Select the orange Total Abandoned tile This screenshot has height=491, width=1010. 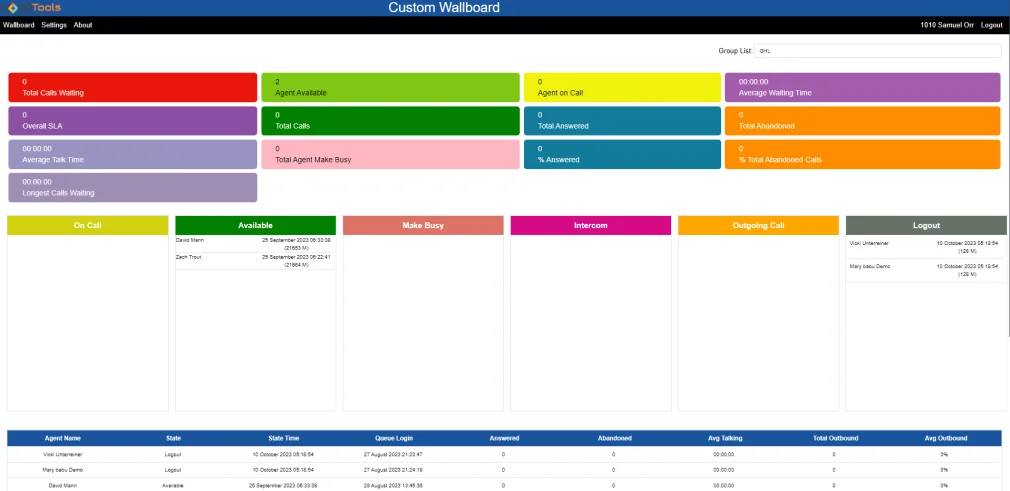862,120
